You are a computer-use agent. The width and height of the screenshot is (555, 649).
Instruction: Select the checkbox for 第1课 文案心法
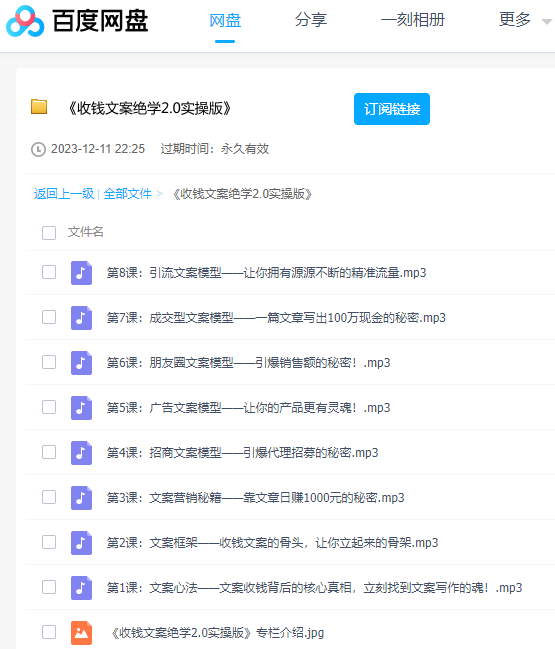coord(49,587)
